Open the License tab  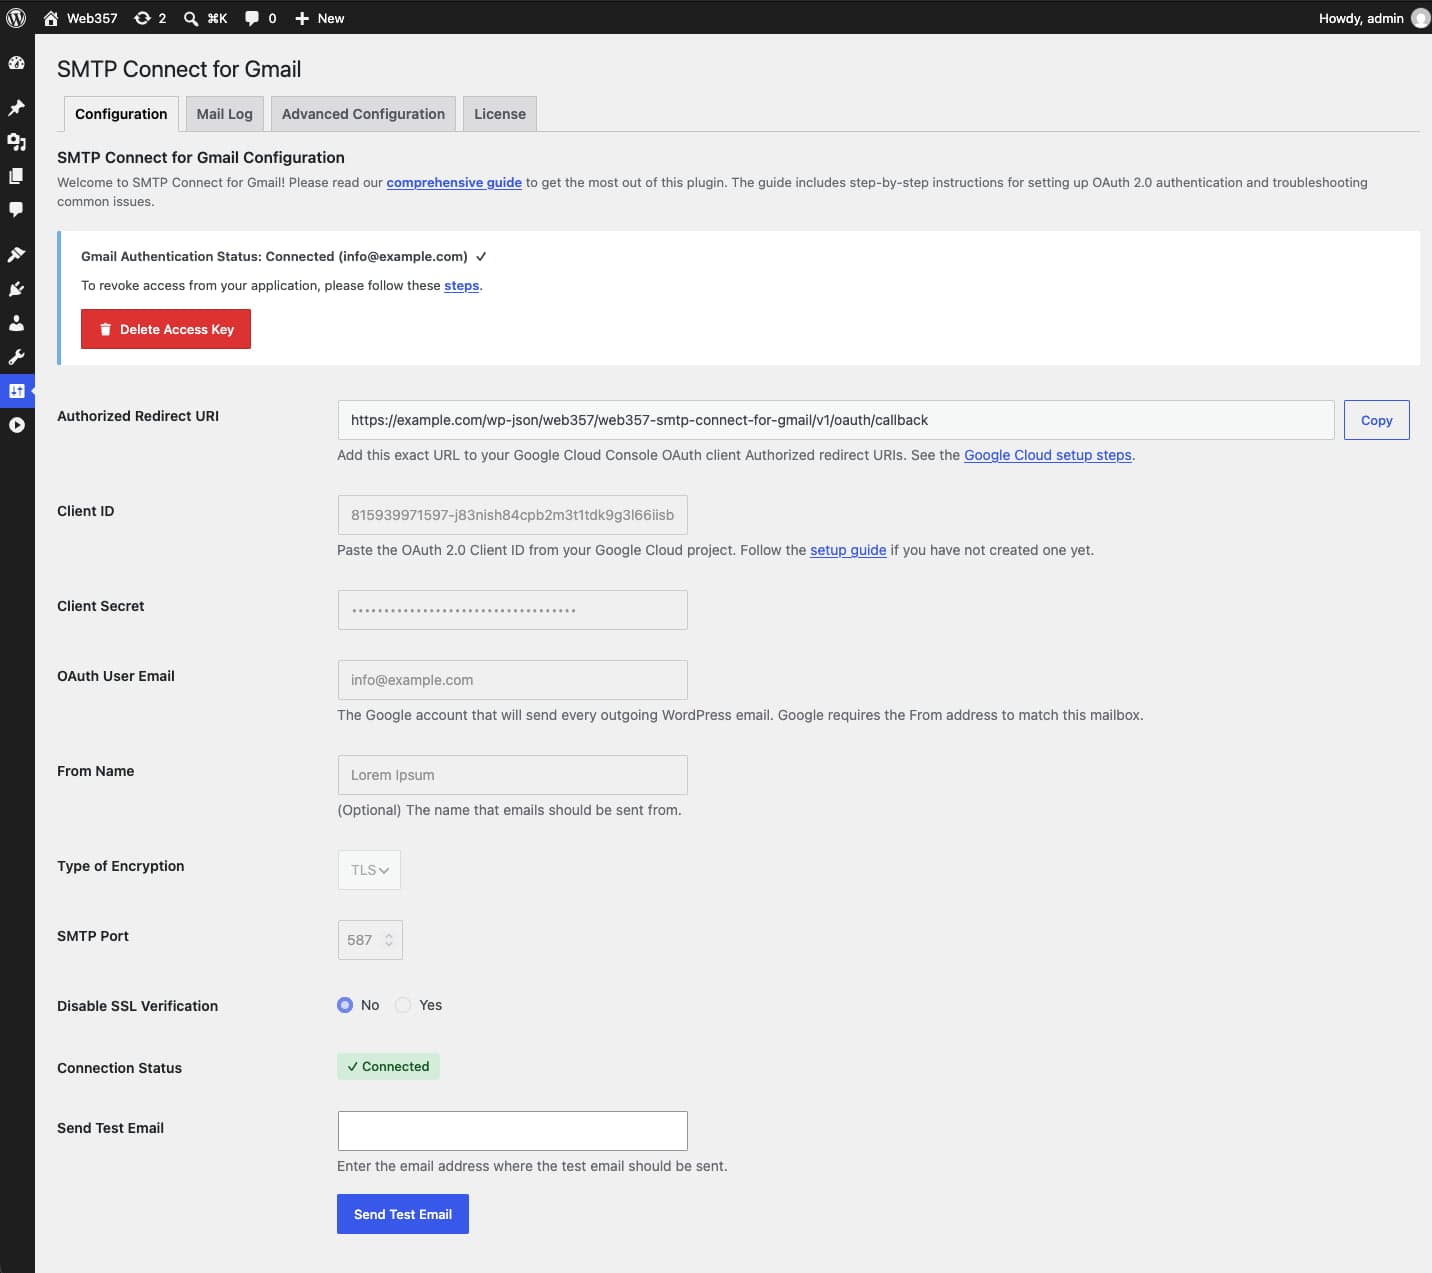click(500, 114)
